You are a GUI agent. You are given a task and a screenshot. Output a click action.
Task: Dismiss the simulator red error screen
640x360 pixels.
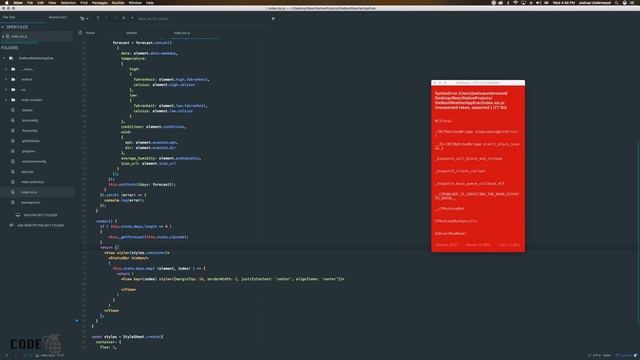446,245
